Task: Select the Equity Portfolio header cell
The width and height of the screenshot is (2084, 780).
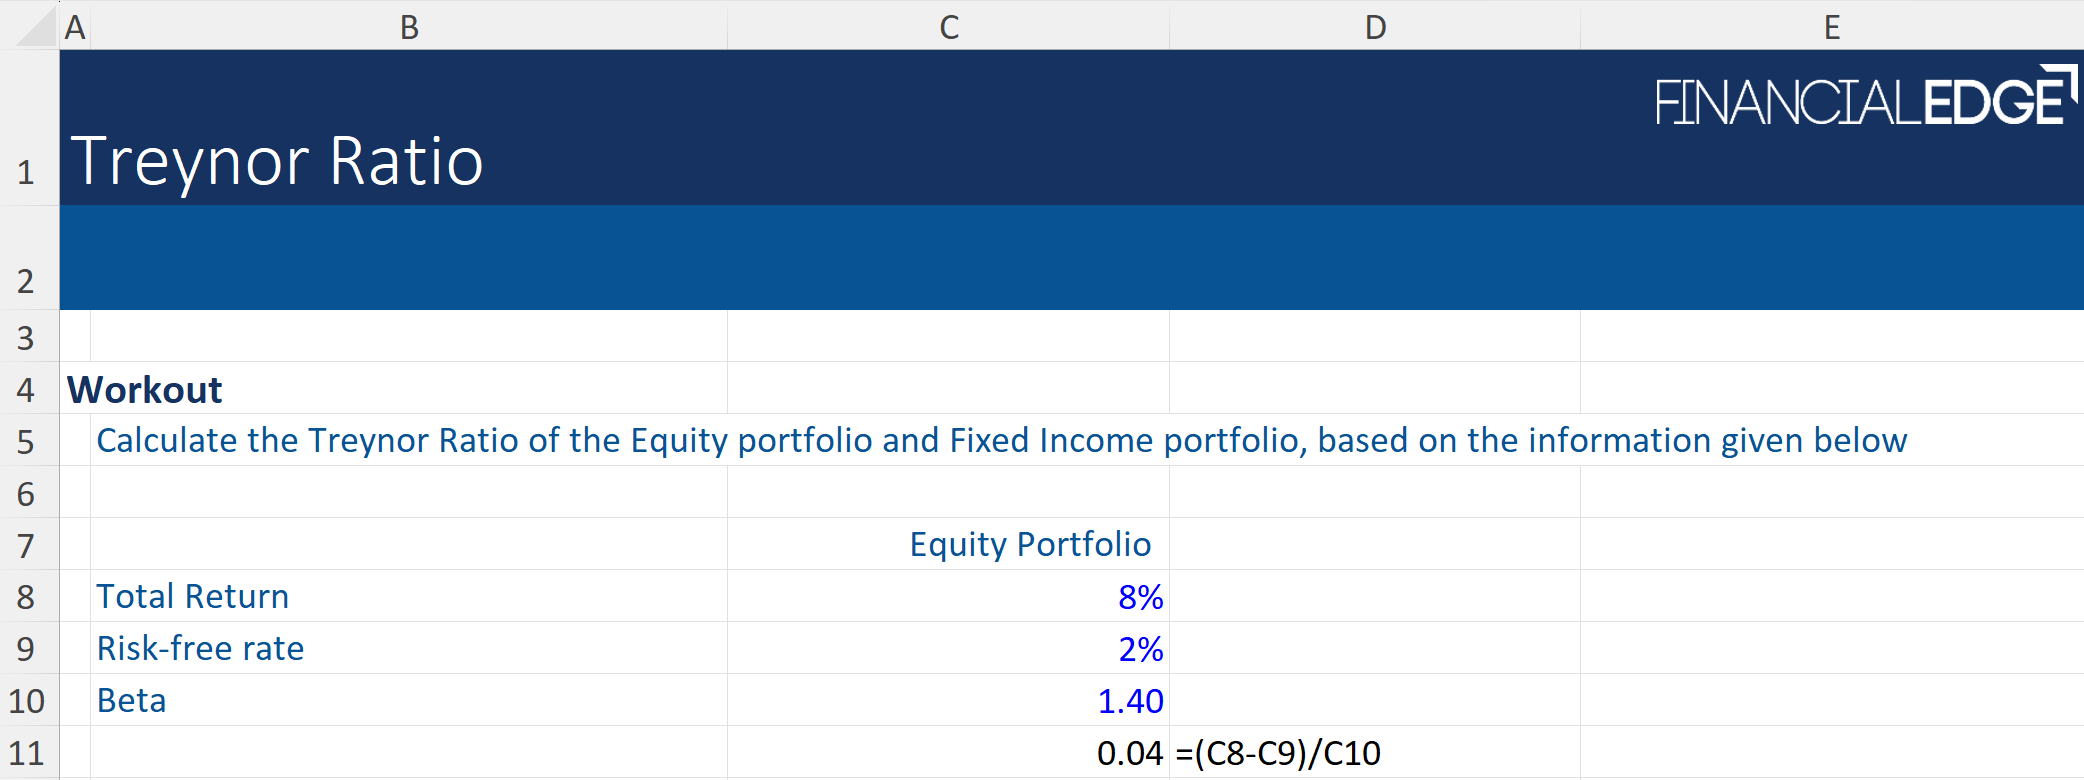Action: click(1030, 545)
